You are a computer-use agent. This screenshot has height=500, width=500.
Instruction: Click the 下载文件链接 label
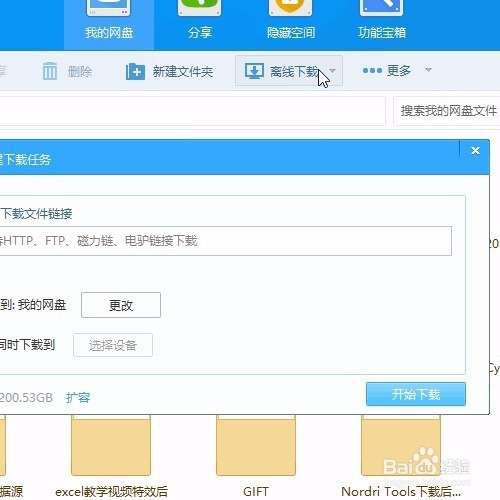click(x=36, y=214)
